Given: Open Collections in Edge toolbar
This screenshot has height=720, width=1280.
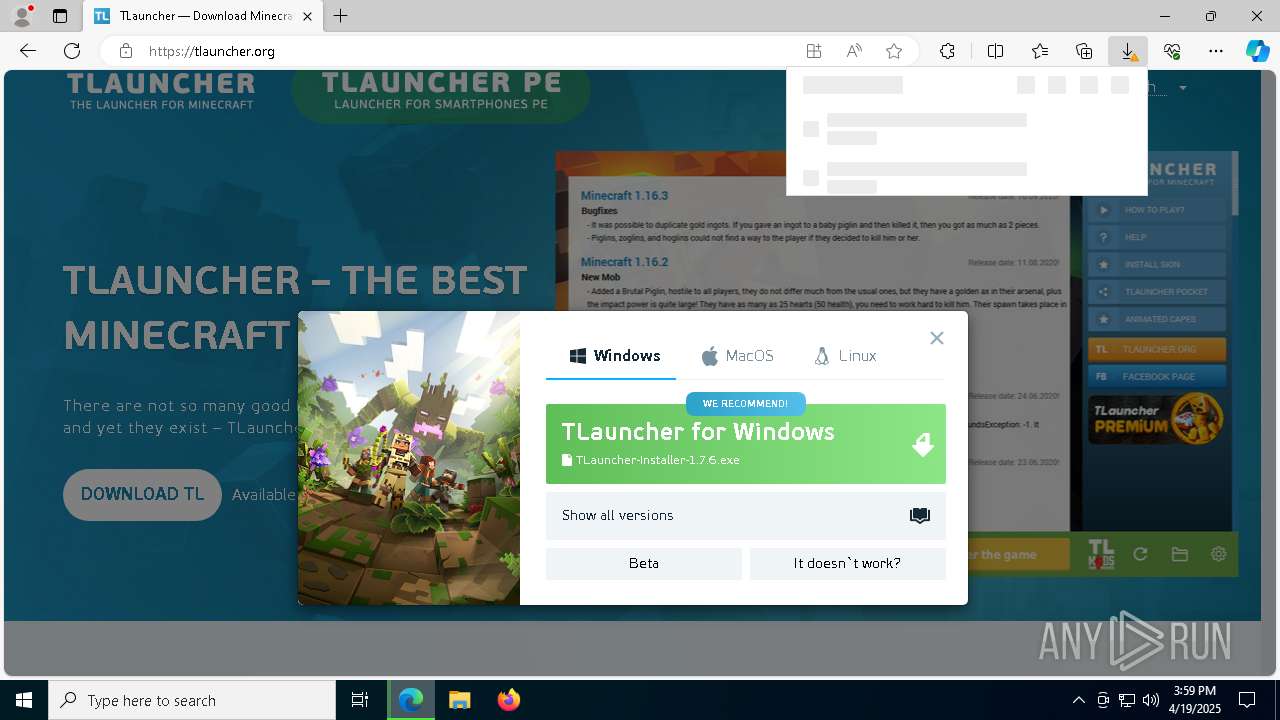Looking at the screenshot, I should [1084, 51].
